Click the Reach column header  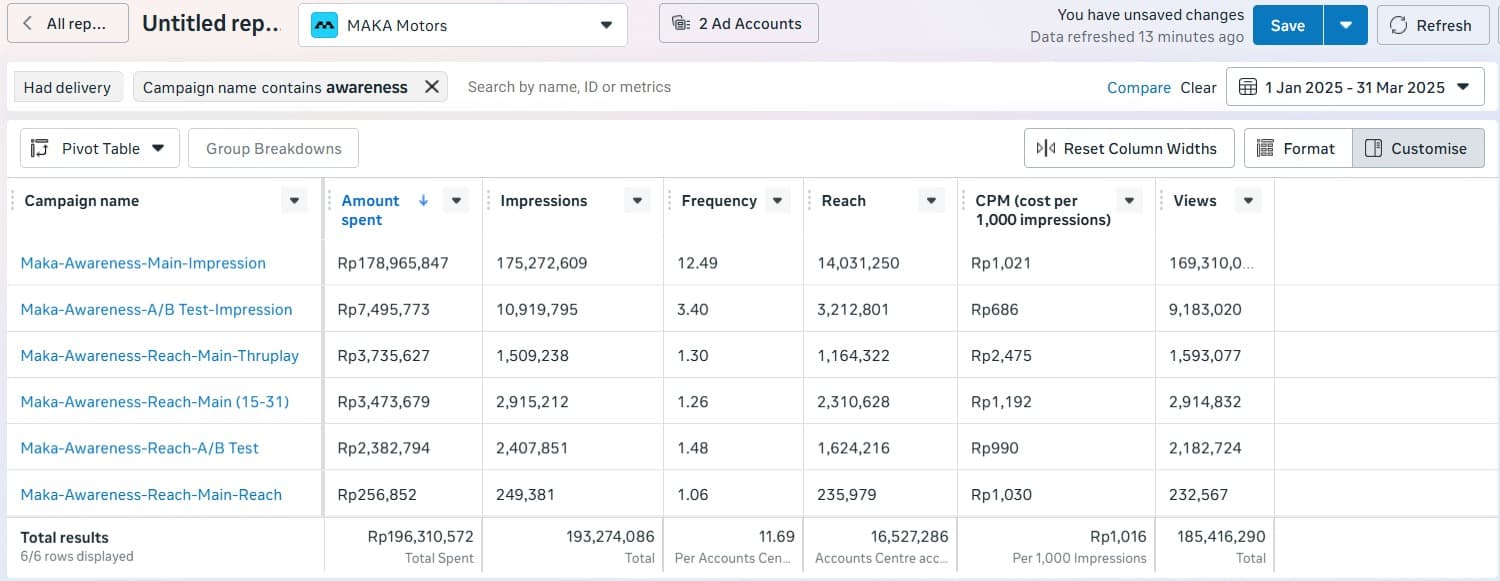pyautogui.click(x=843, y=201)
